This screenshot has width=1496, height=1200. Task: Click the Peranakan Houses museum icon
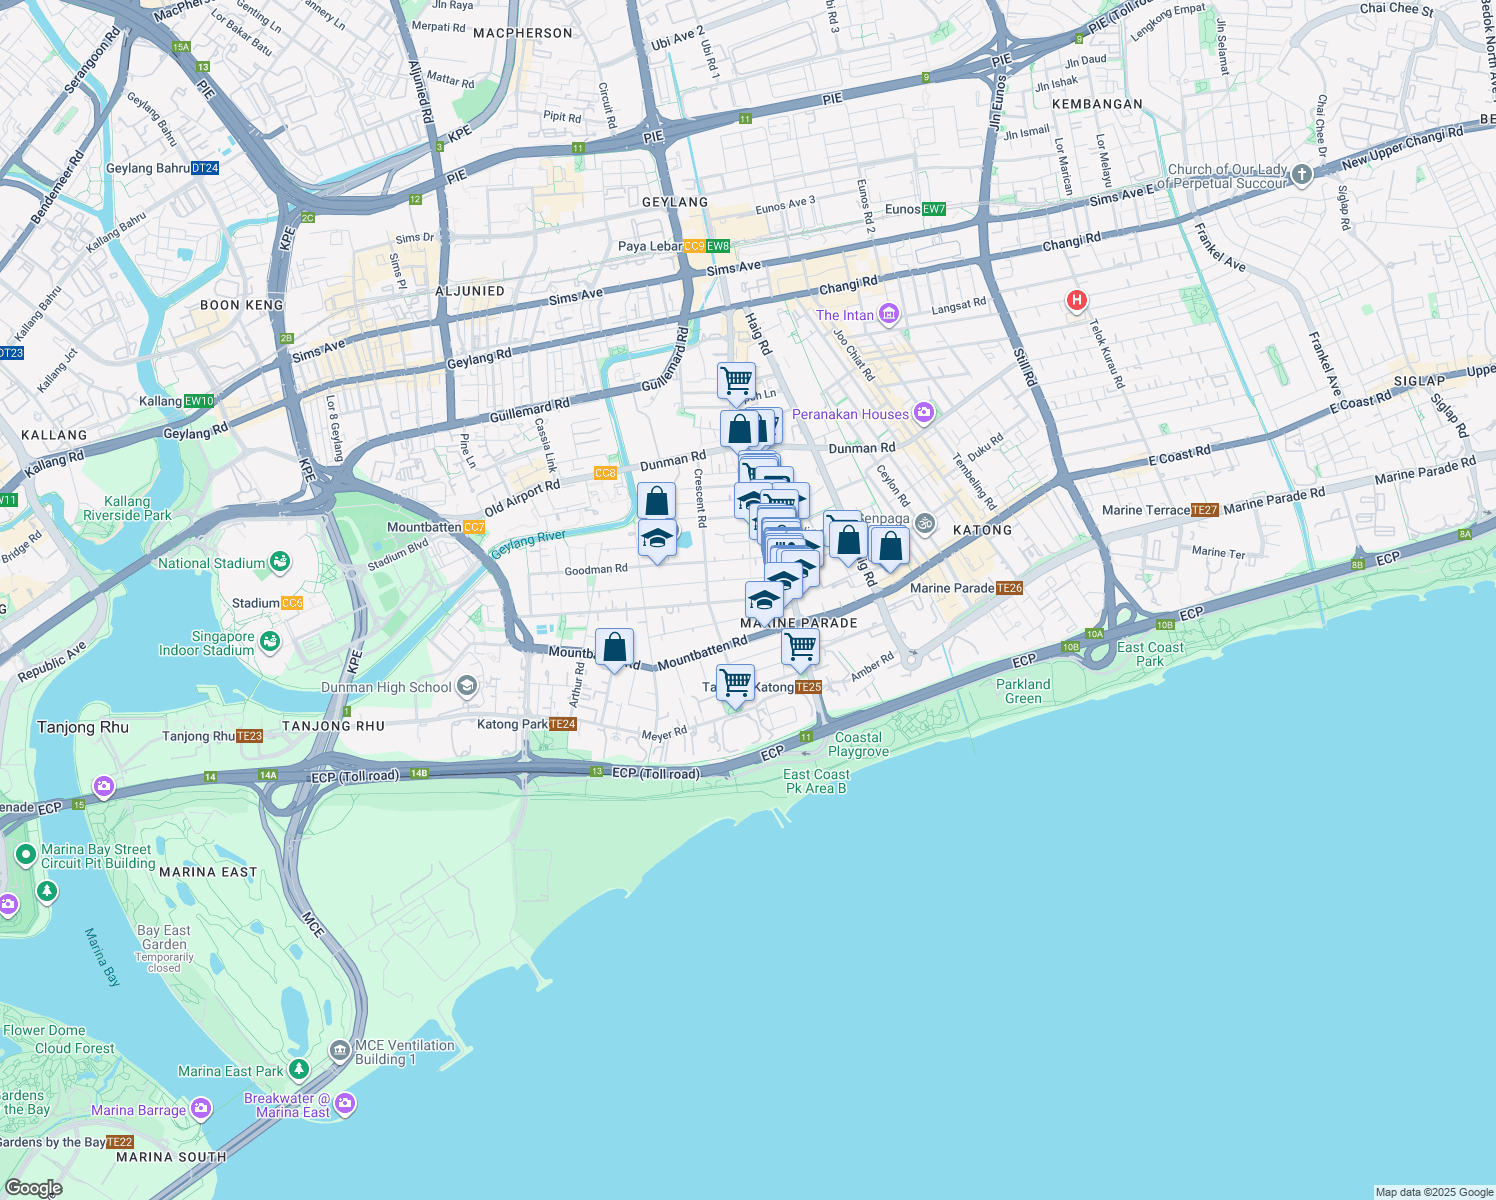925,412
